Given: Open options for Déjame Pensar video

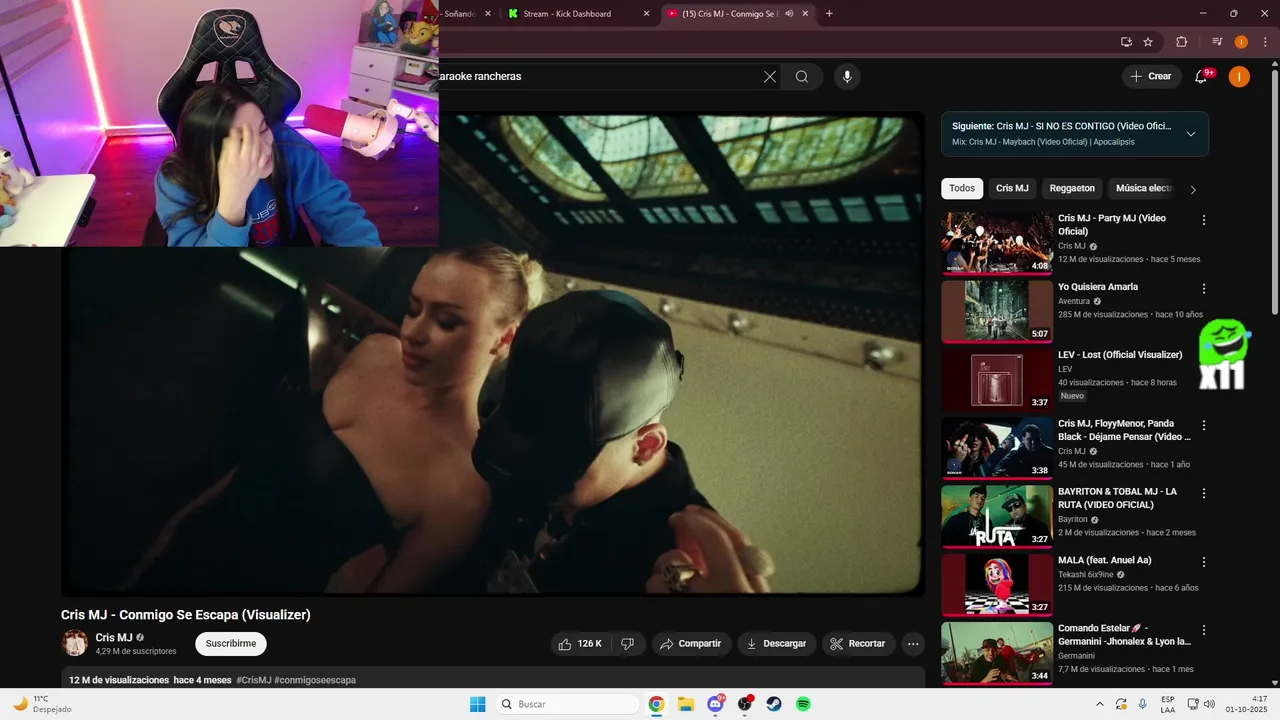Looking at the screenshot, I should point(1204,425).
